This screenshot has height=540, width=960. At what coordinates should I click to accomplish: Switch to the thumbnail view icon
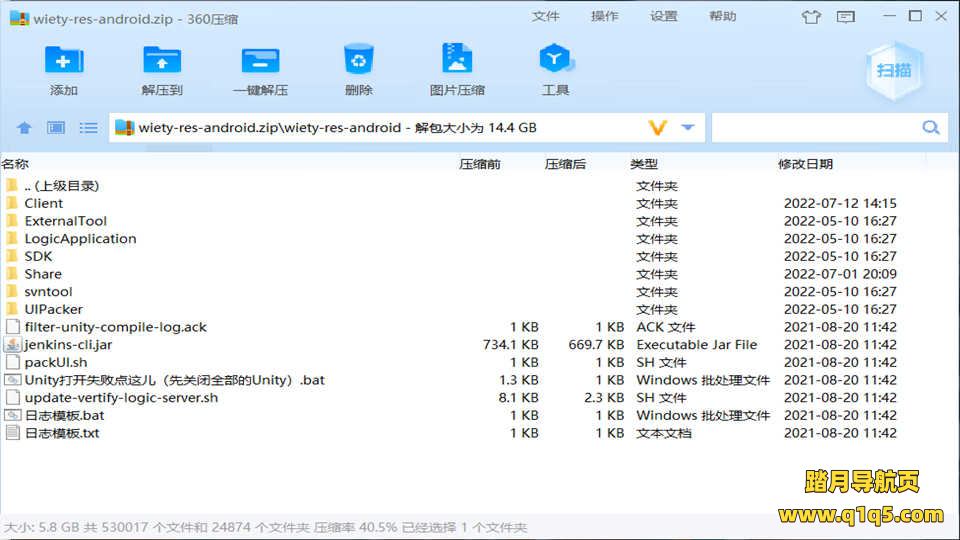click(x=56, y=128)
